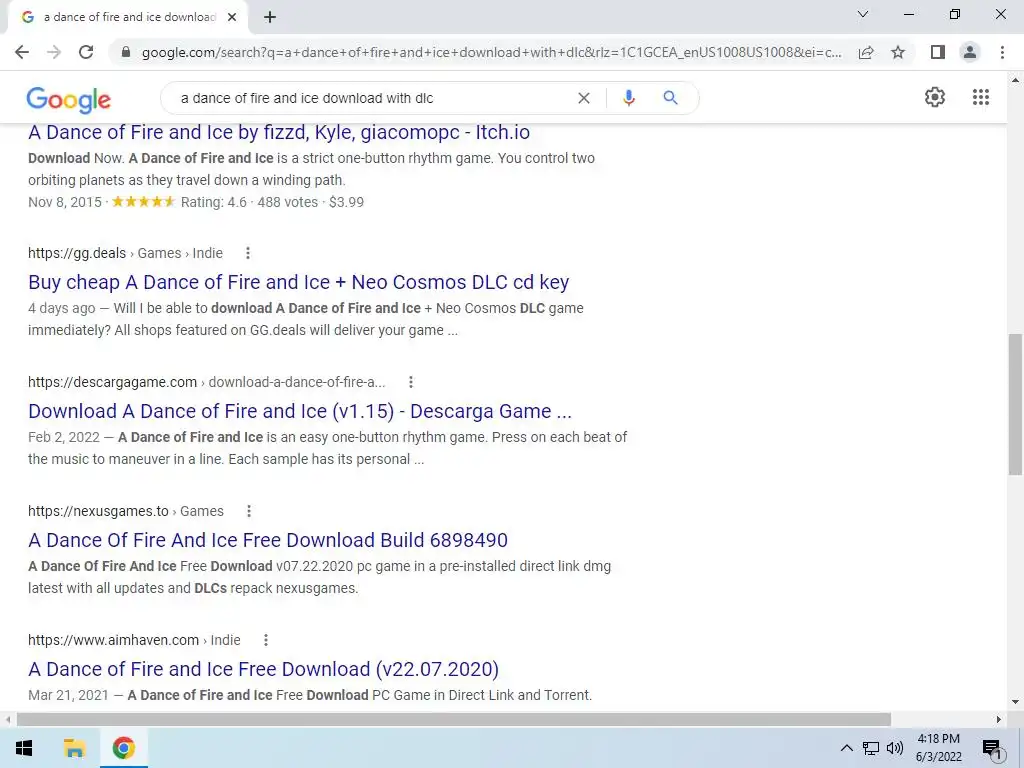1024x768 pixels.
Task: Open the Itch.io A Dance of Fire and Ice result
Action: click(x=279, y=133)
